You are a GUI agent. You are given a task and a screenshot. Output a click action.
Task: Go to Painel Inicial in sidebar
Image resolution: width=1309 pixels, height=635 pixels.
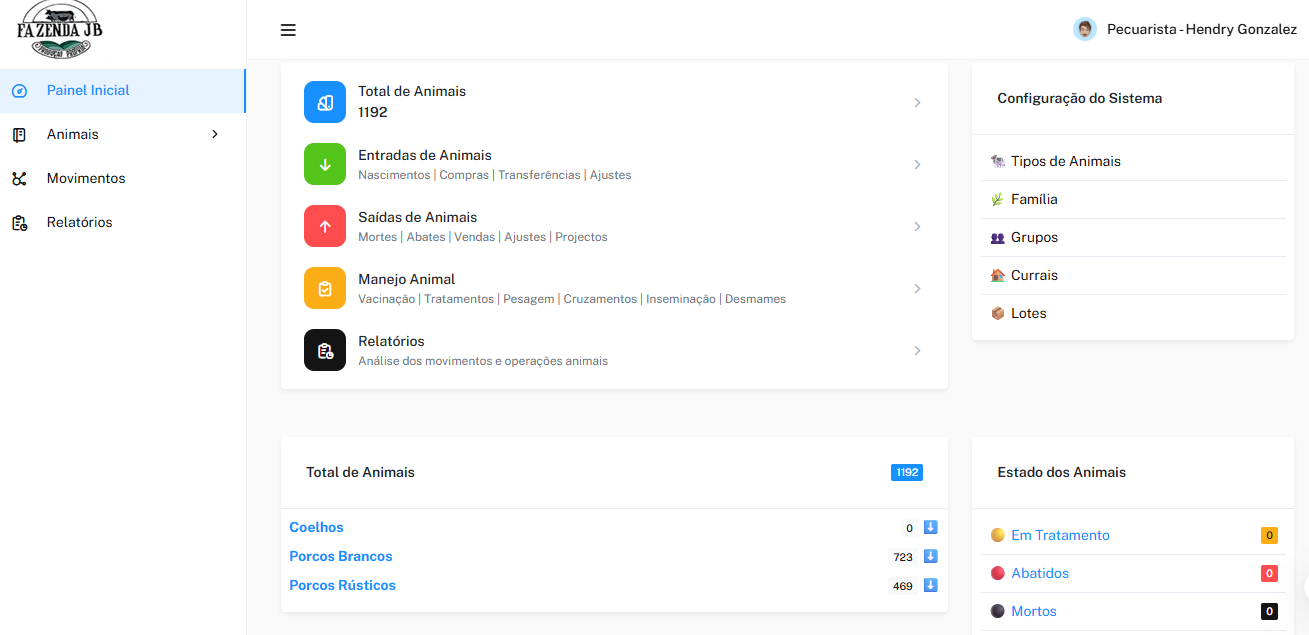122,91
